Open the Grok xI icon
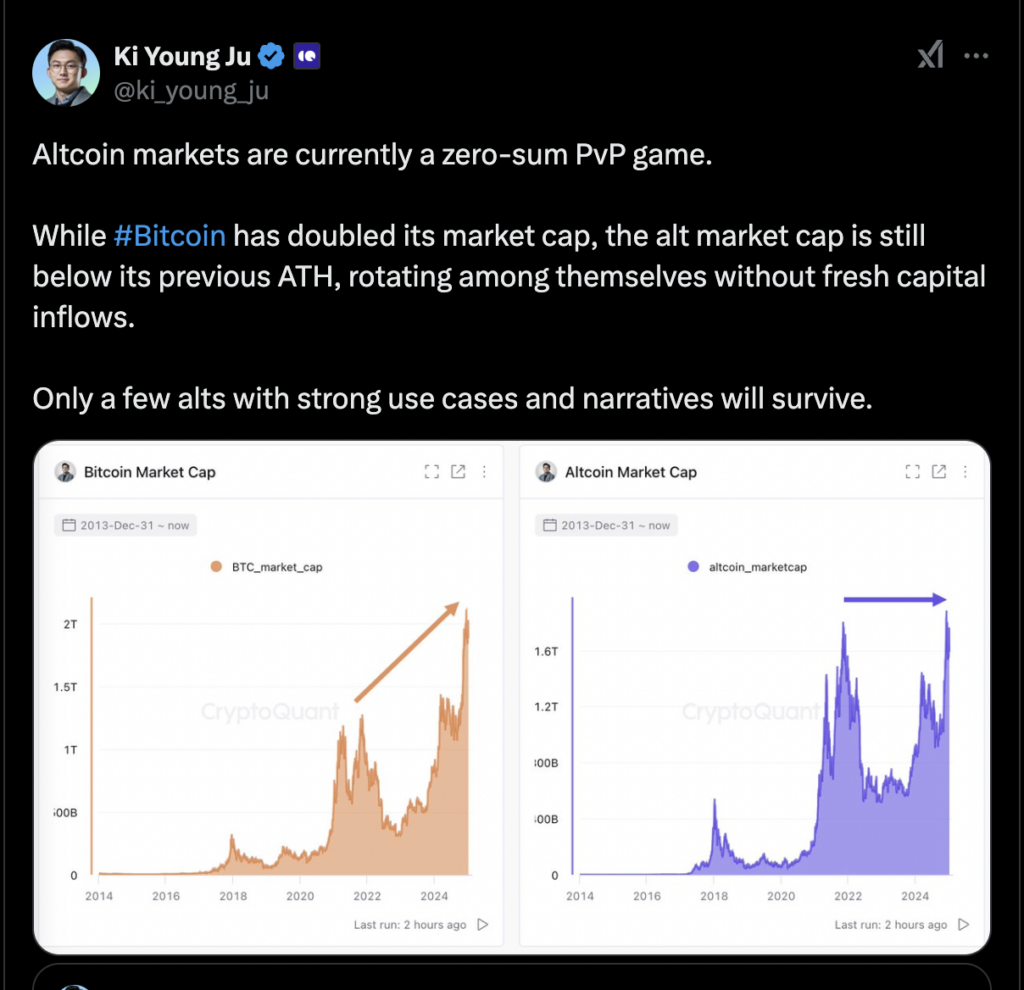 (x=931, y=55)
